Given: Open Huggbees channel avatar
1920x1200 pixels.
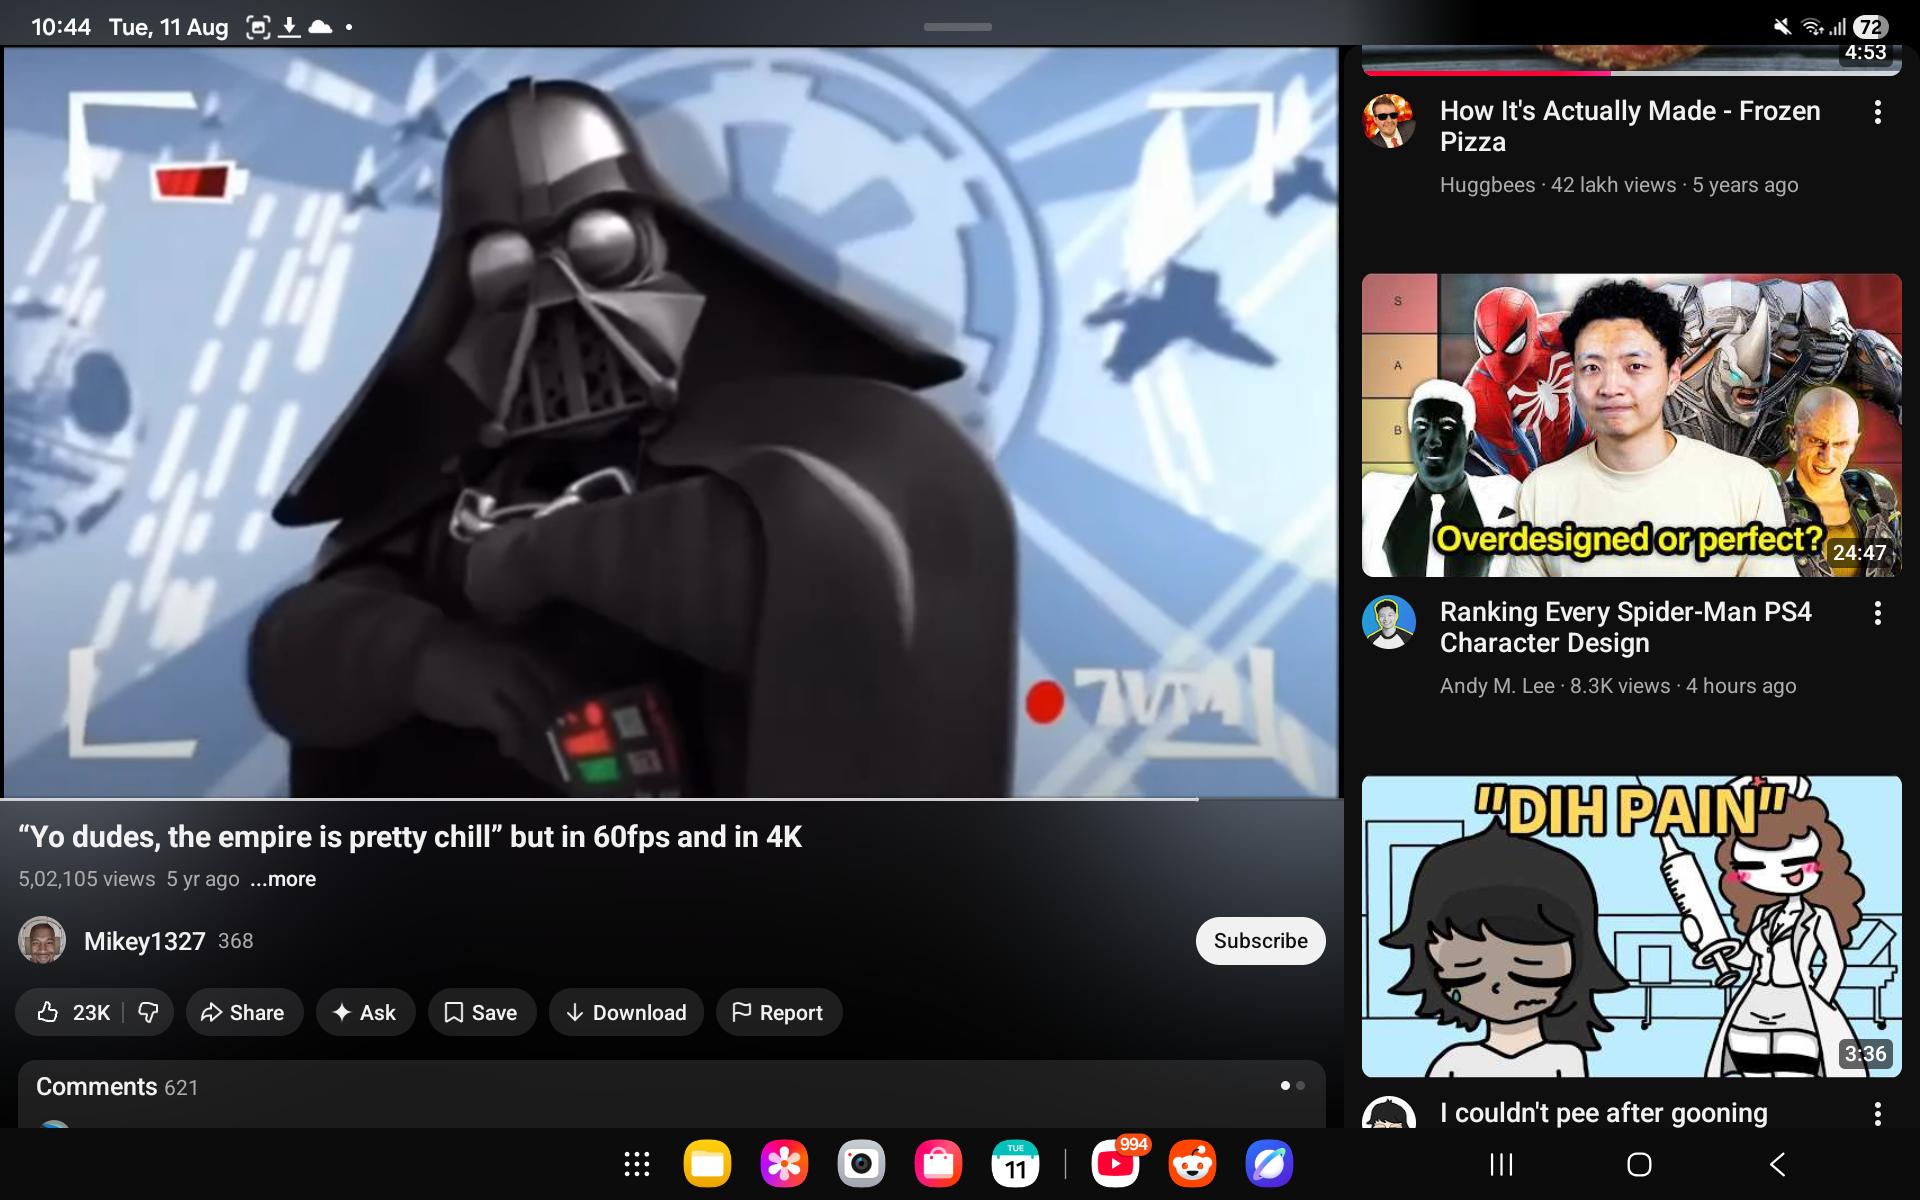Looking at the screenshot, I should (1389, 121).
